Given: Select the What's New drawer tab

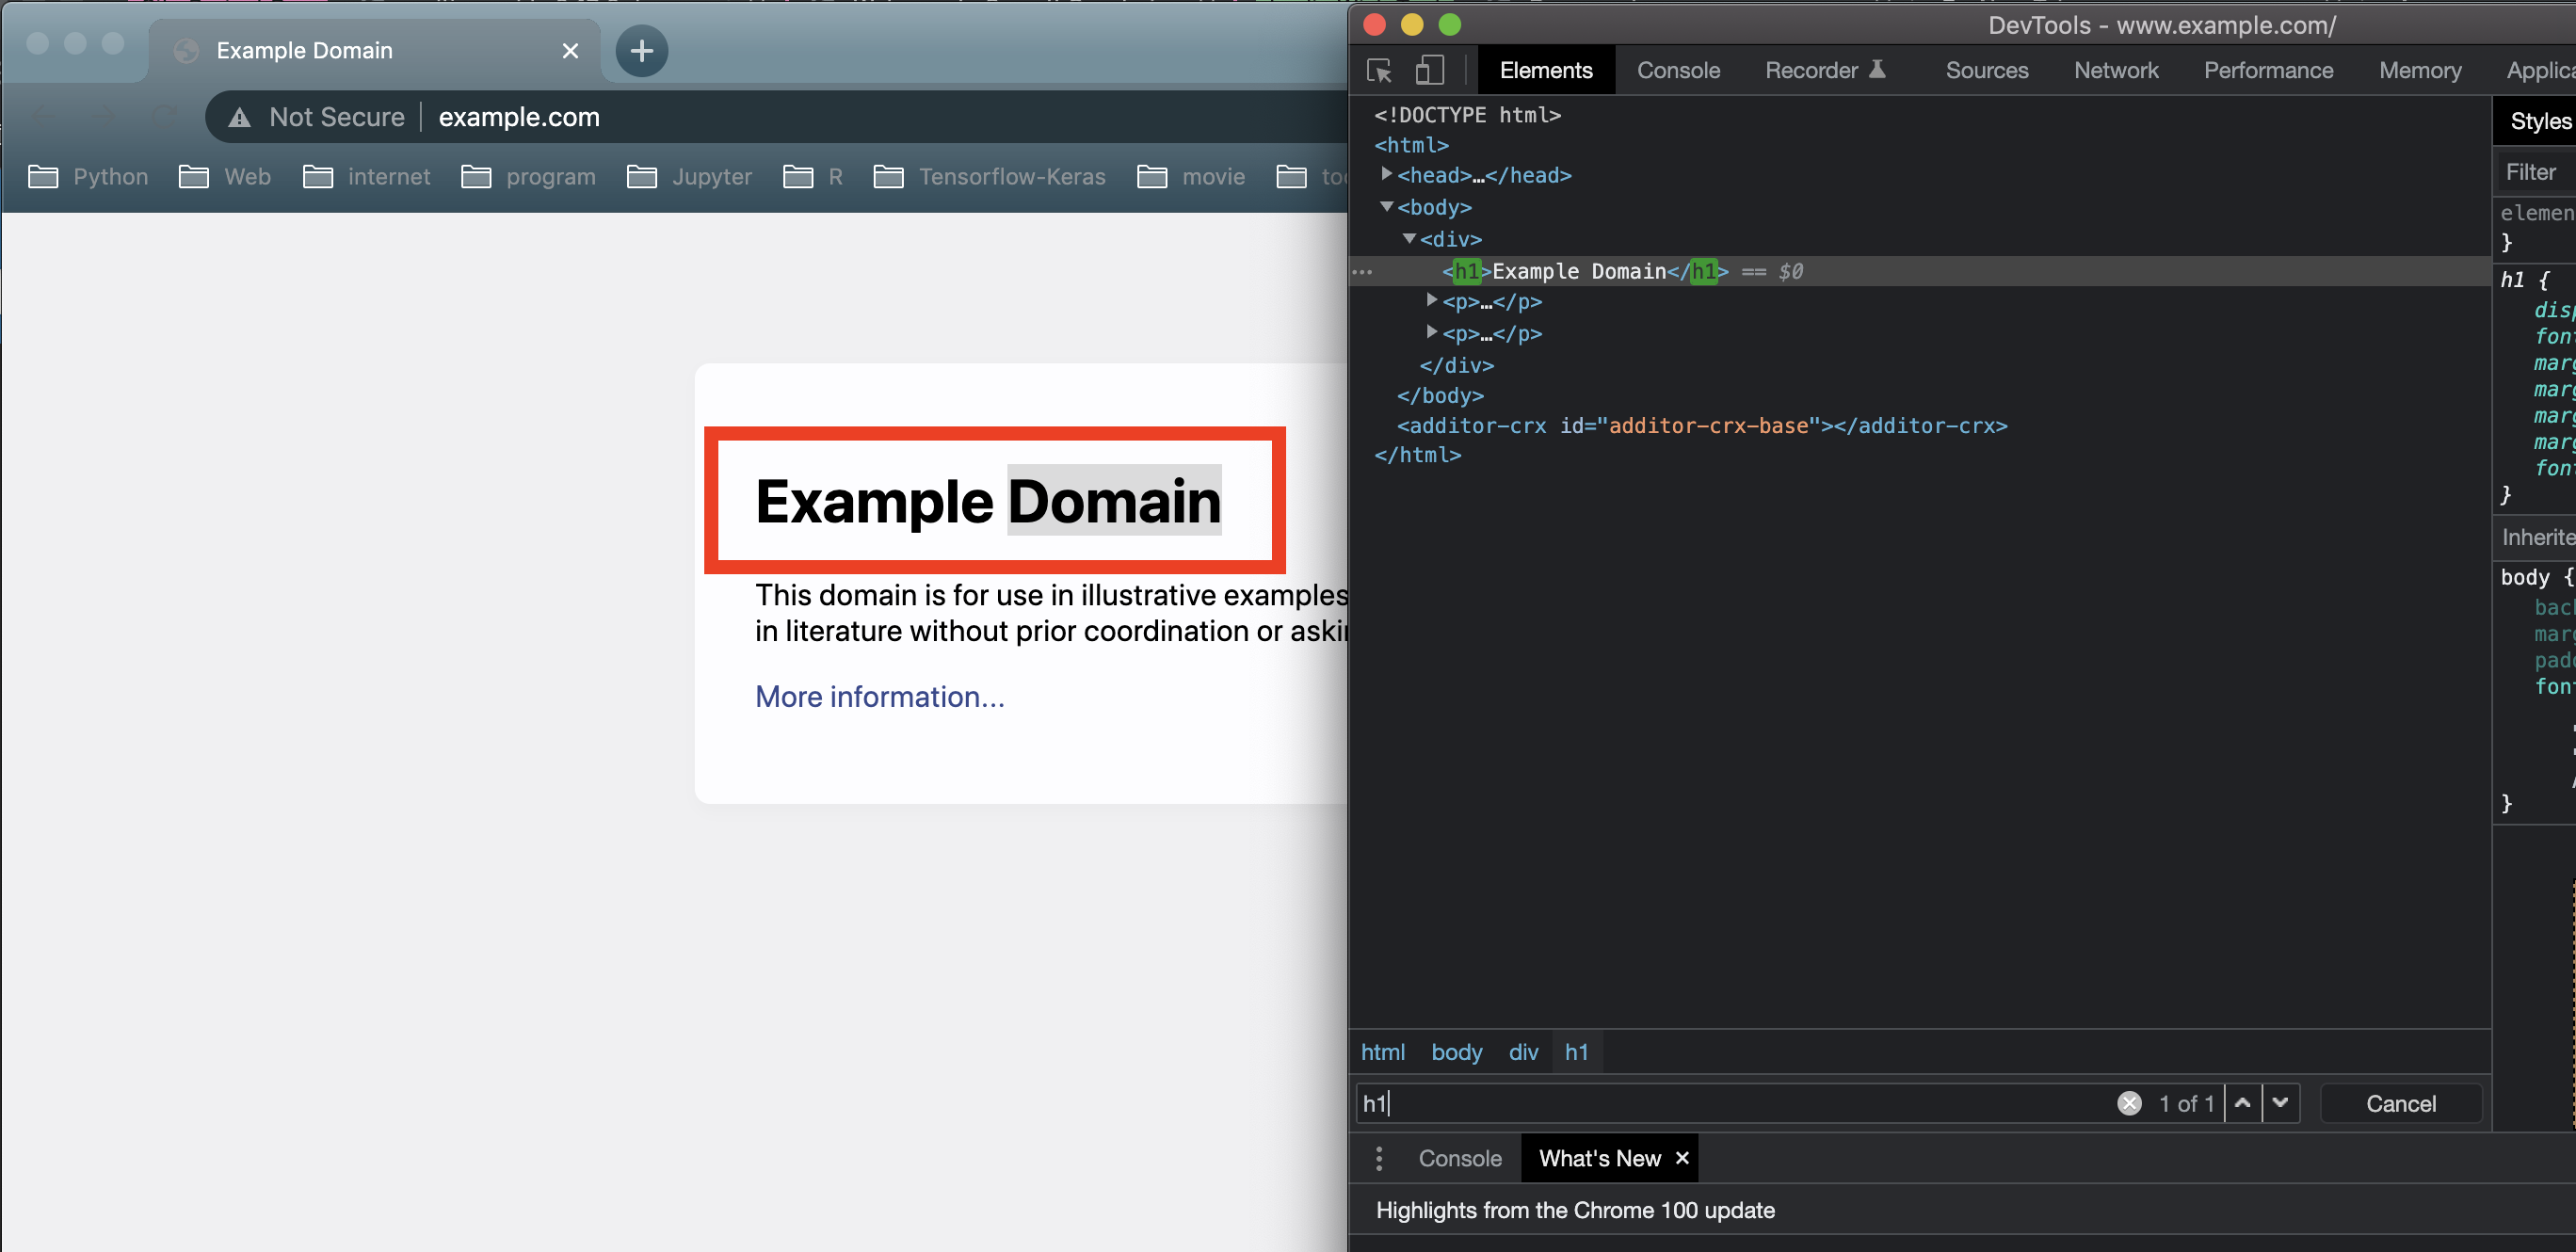Looking at the screenshot, I should point(1599,1158).
